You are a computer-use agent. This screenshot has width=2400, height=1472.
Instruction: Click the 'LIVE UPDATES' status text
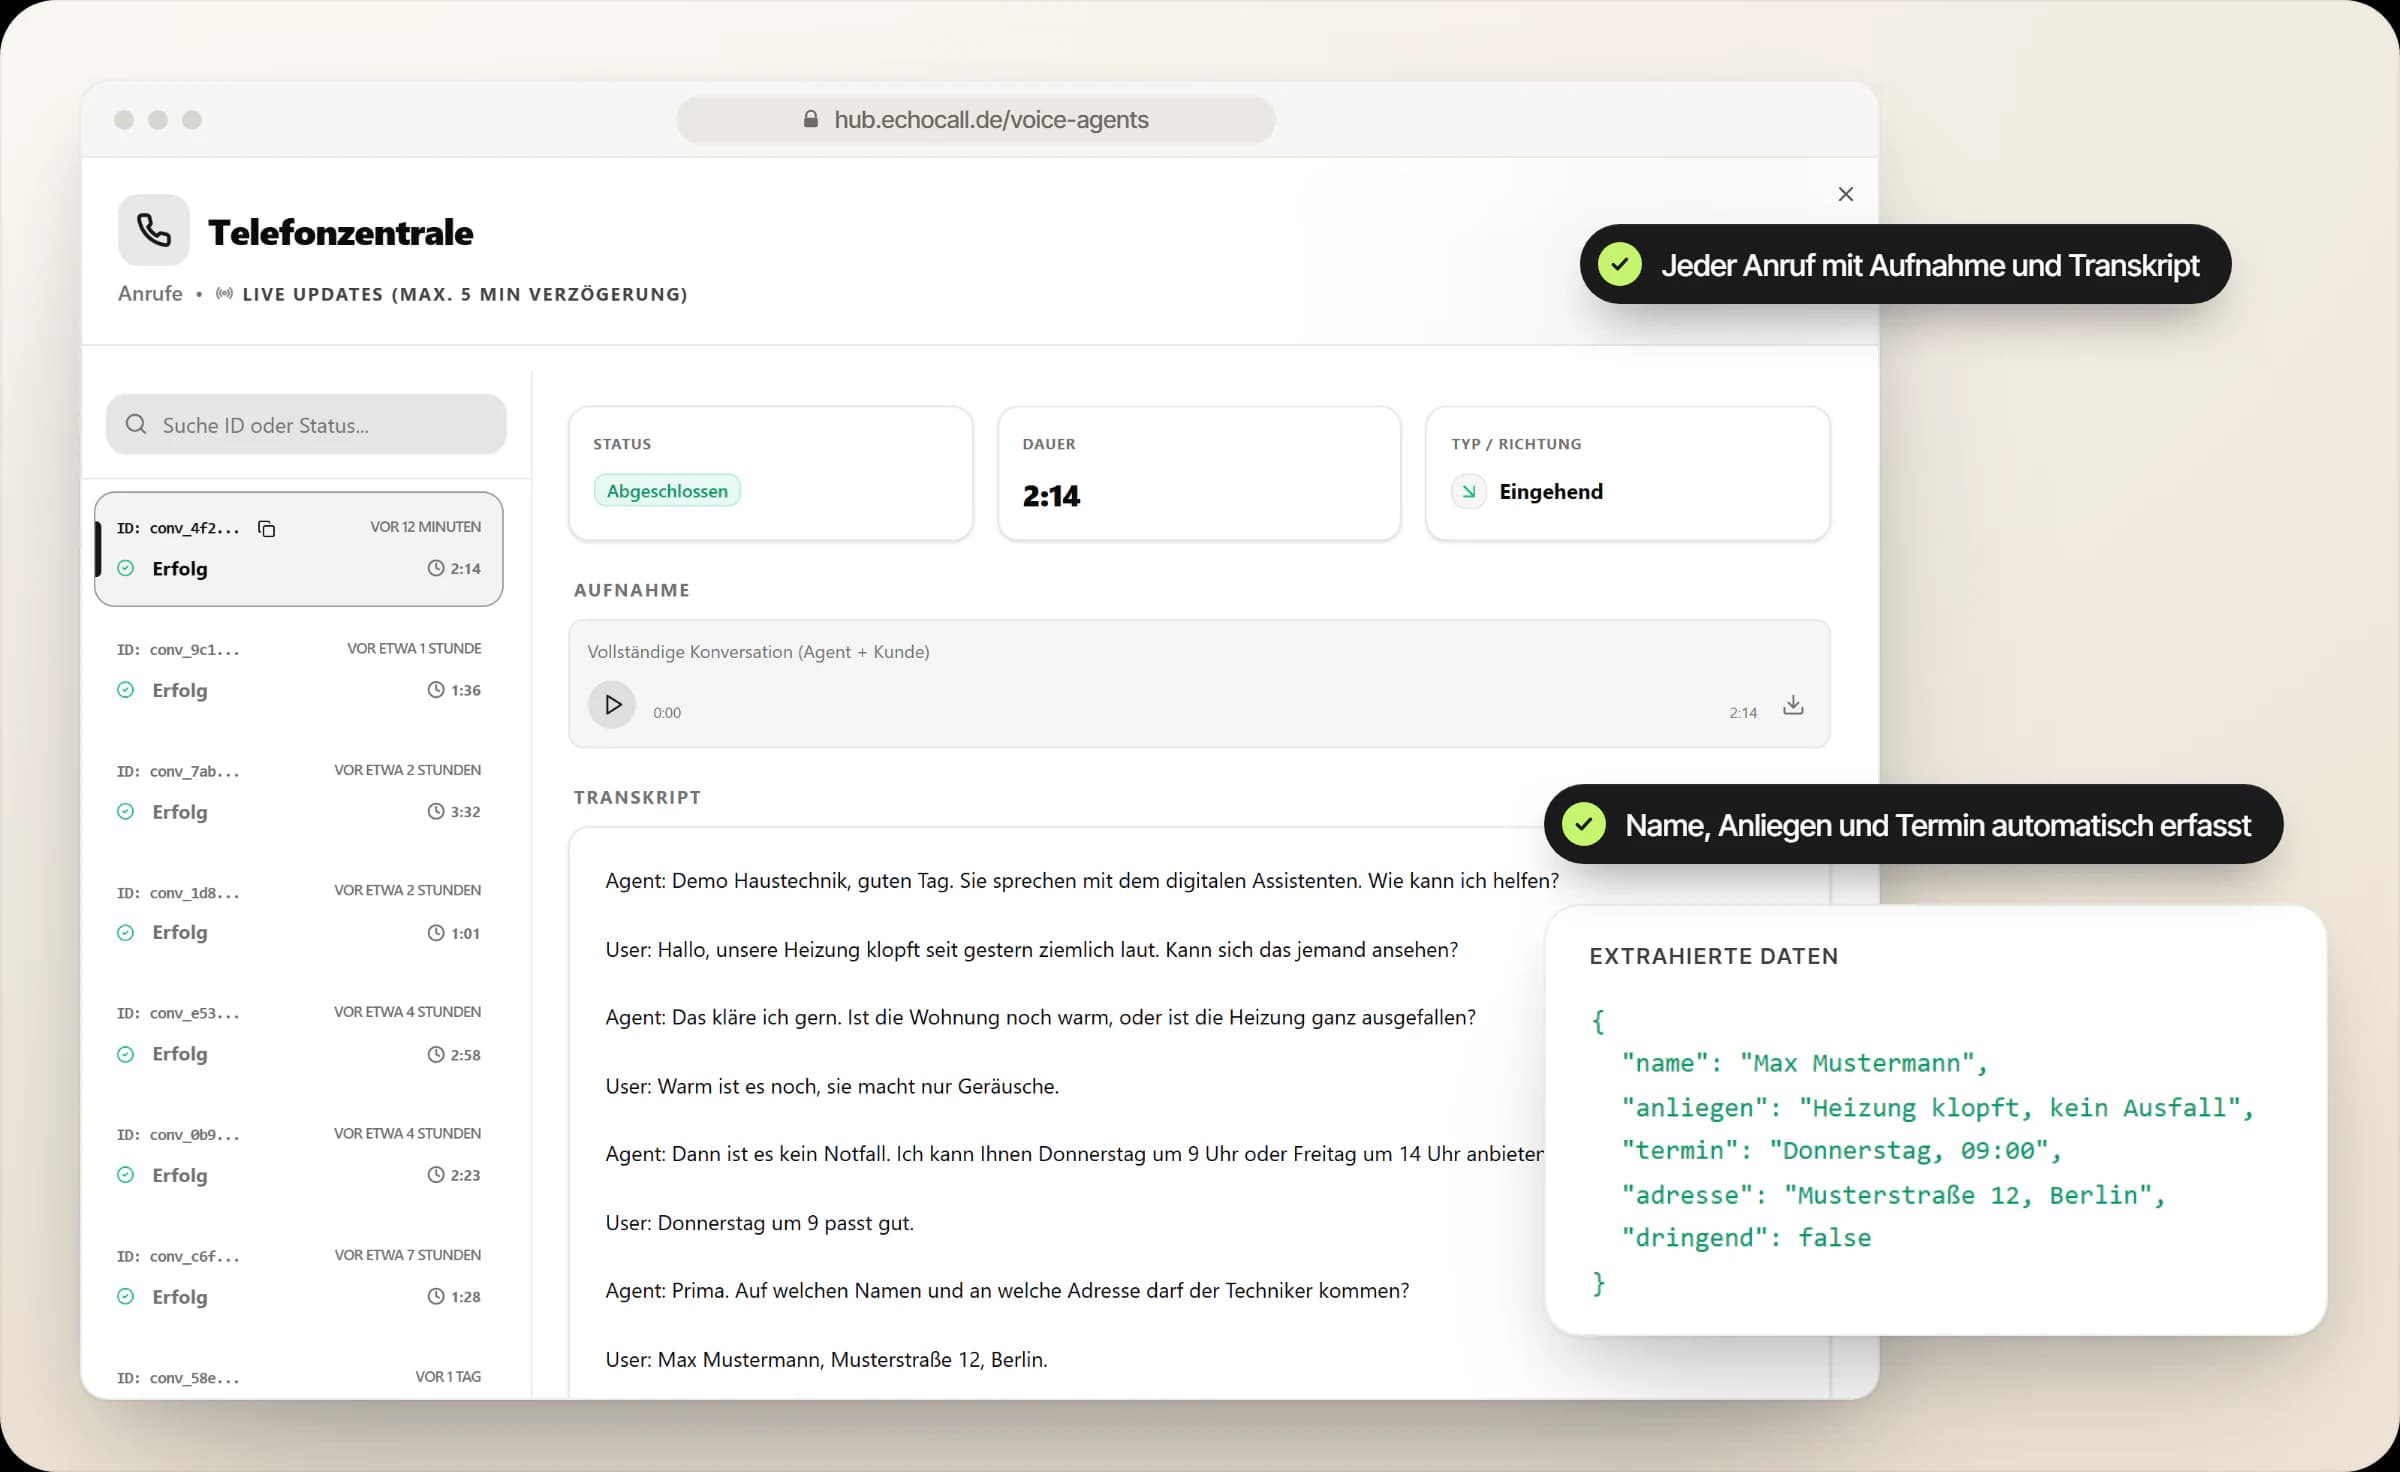pos(465,294)
